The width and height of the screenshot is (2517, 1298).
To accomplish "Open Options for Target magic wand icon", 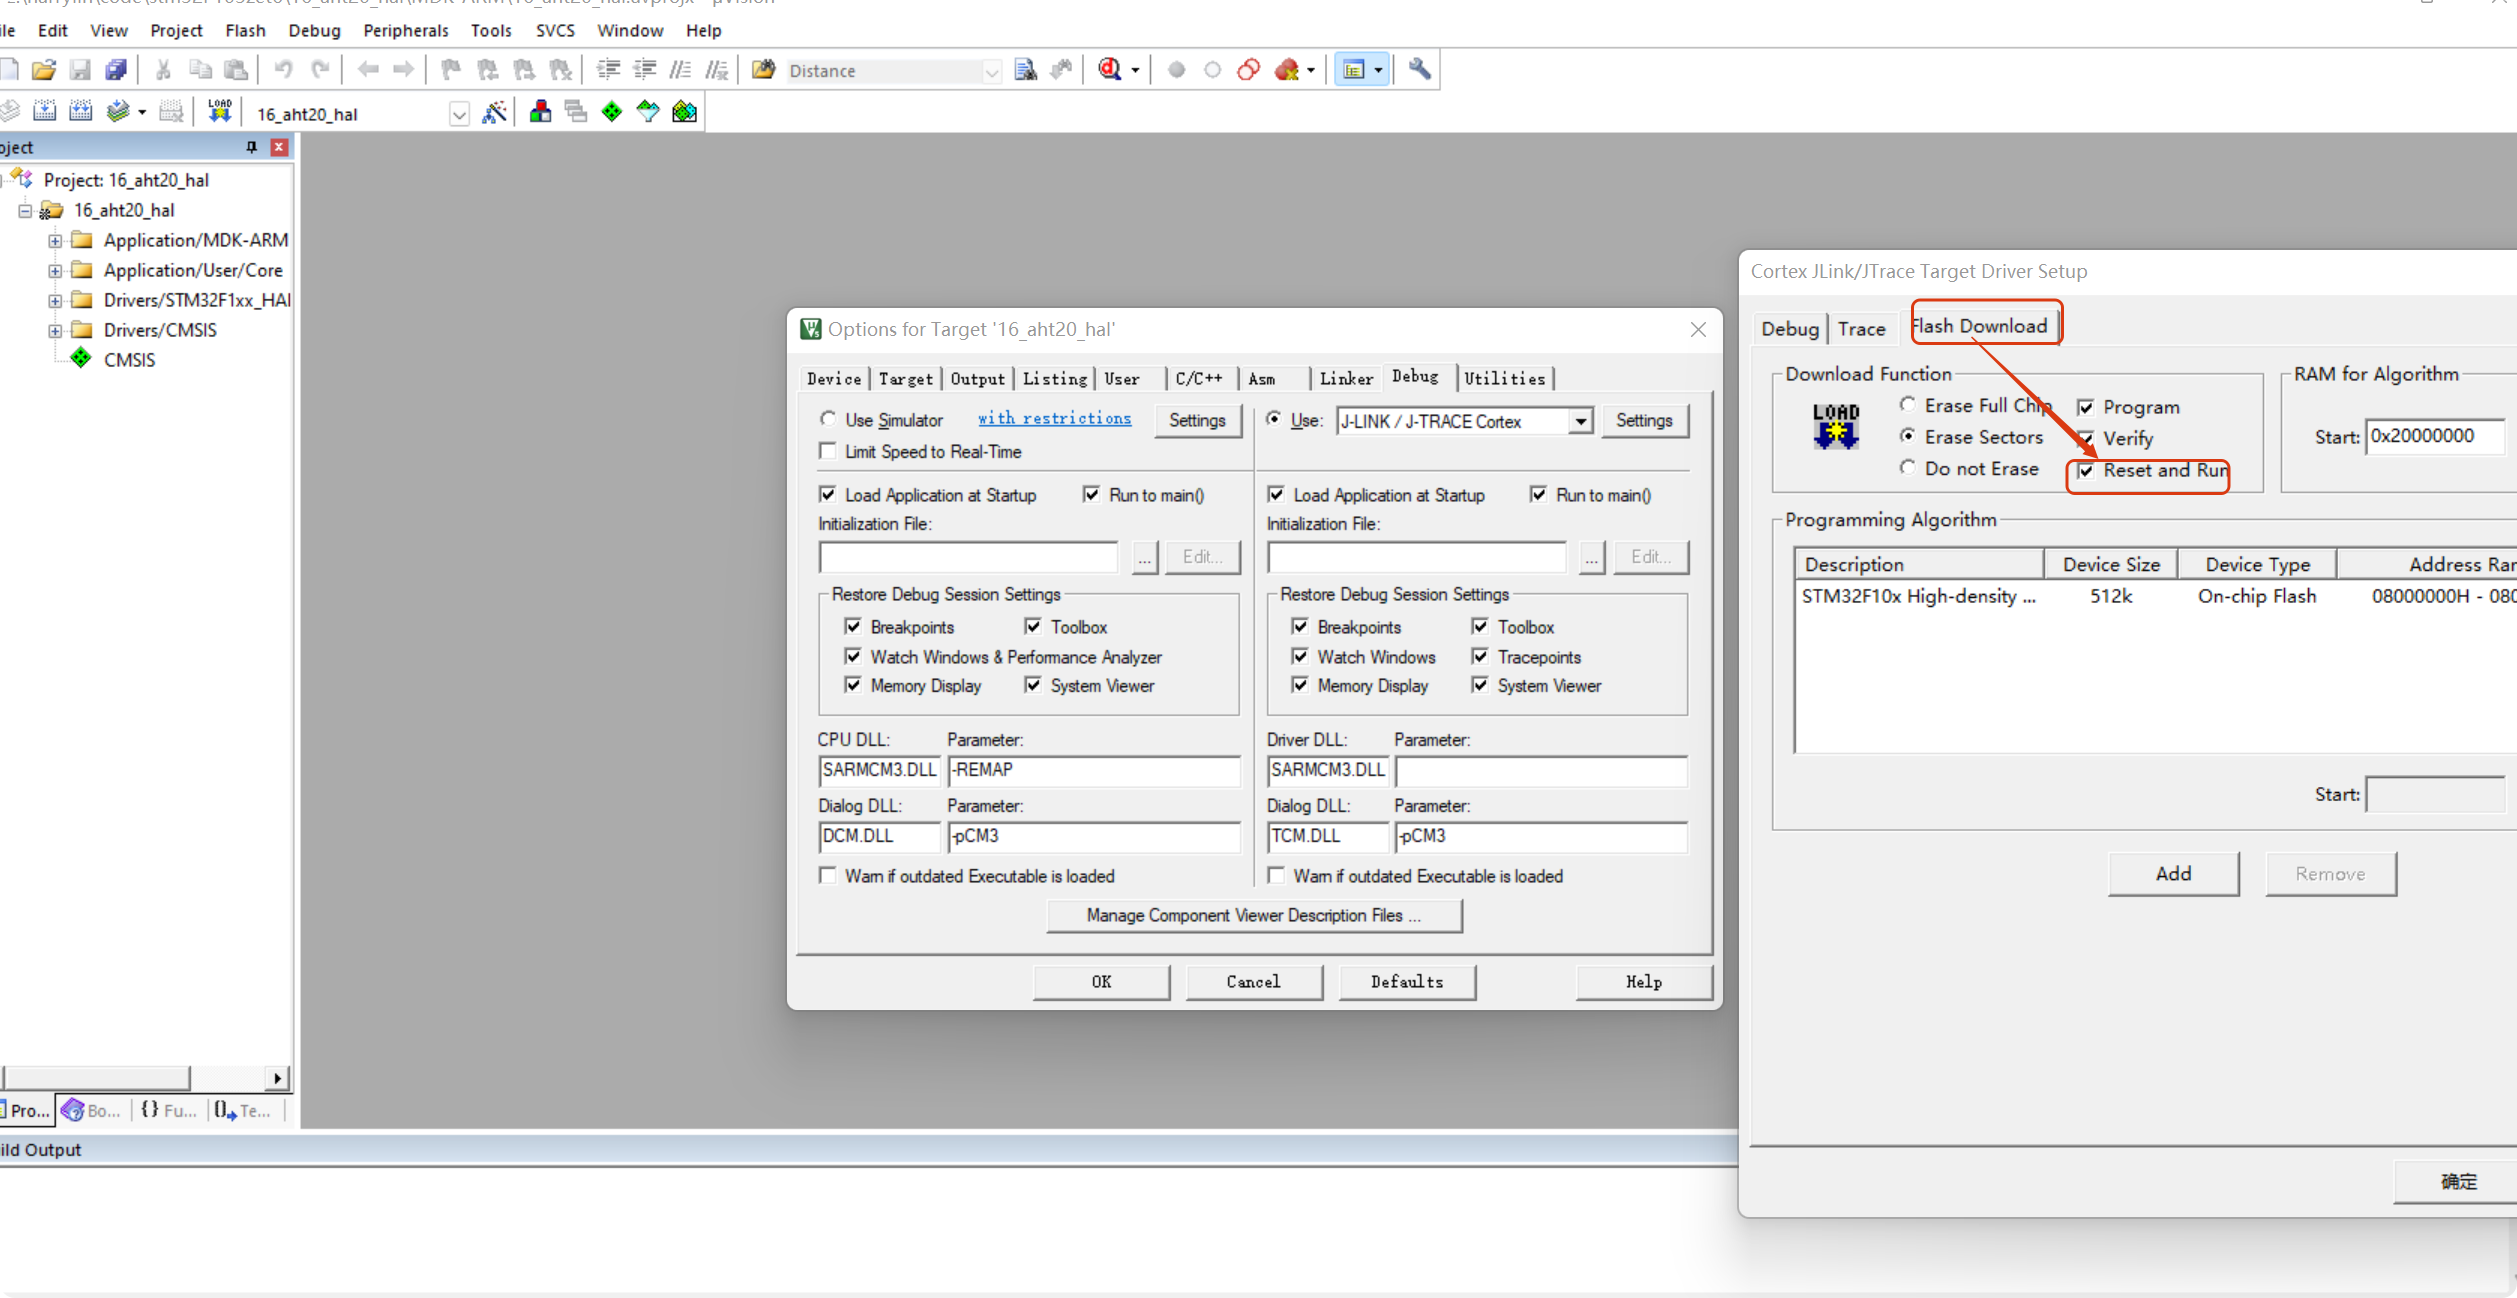I will click(x=494, y=112).
